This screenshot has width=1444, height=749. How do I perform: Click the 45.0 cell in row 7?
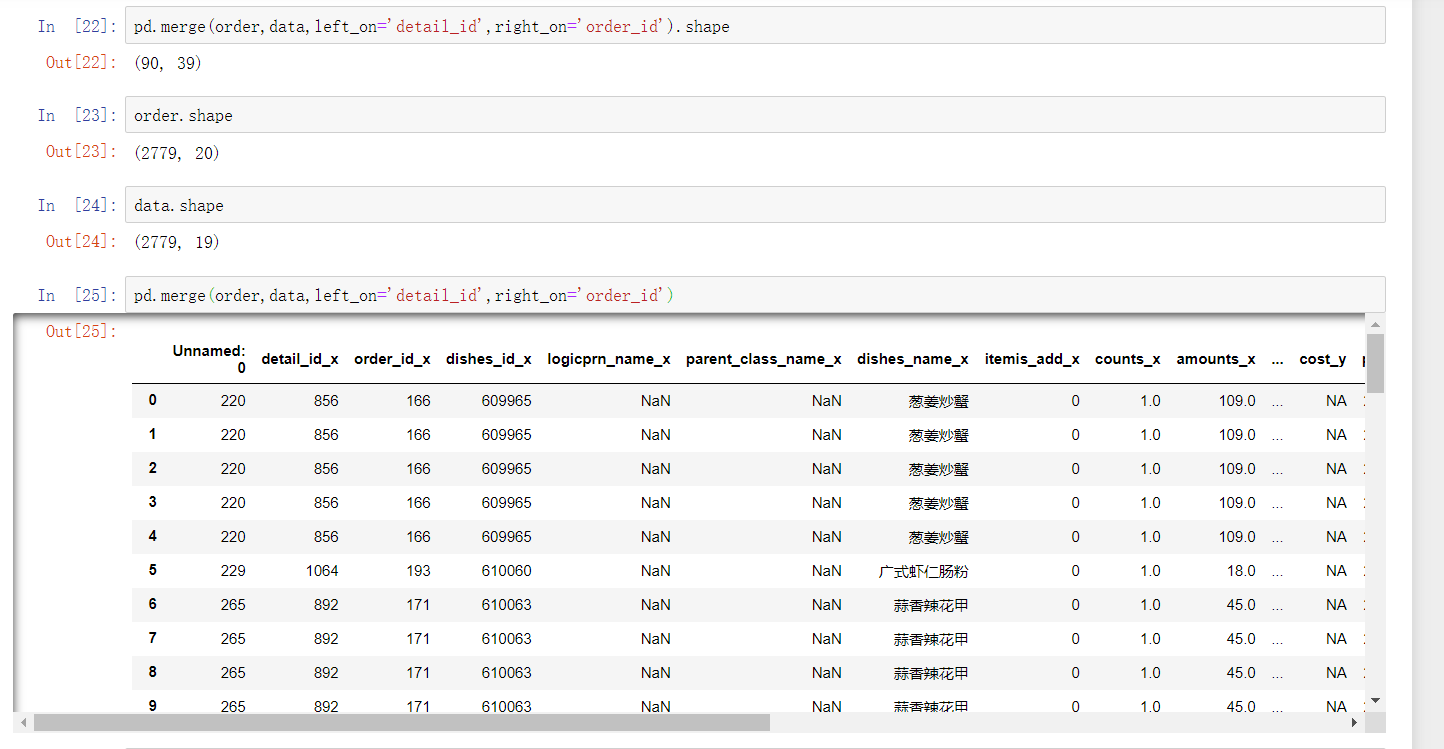[1241, 639]
